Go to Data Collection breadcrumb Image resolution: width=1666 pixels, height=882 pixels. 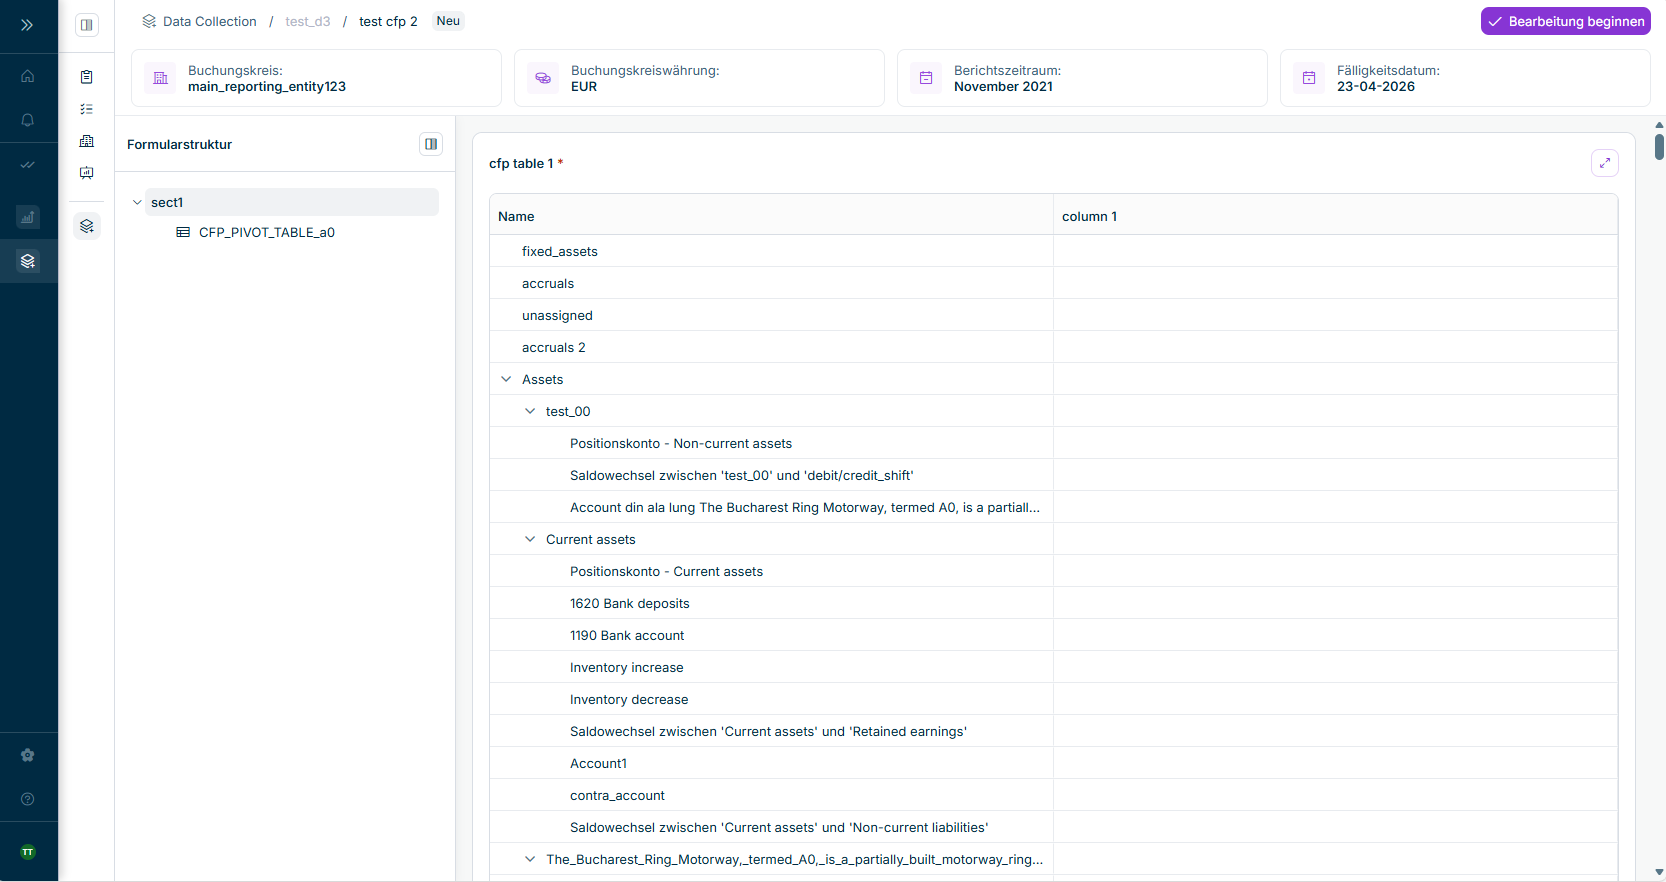pyautogui.click(x=209, y=21)
